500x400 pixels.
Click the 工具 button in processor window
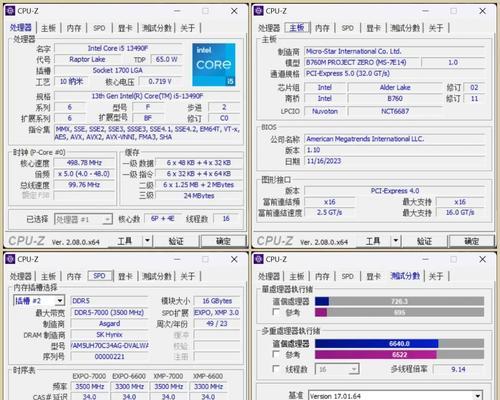125,240
